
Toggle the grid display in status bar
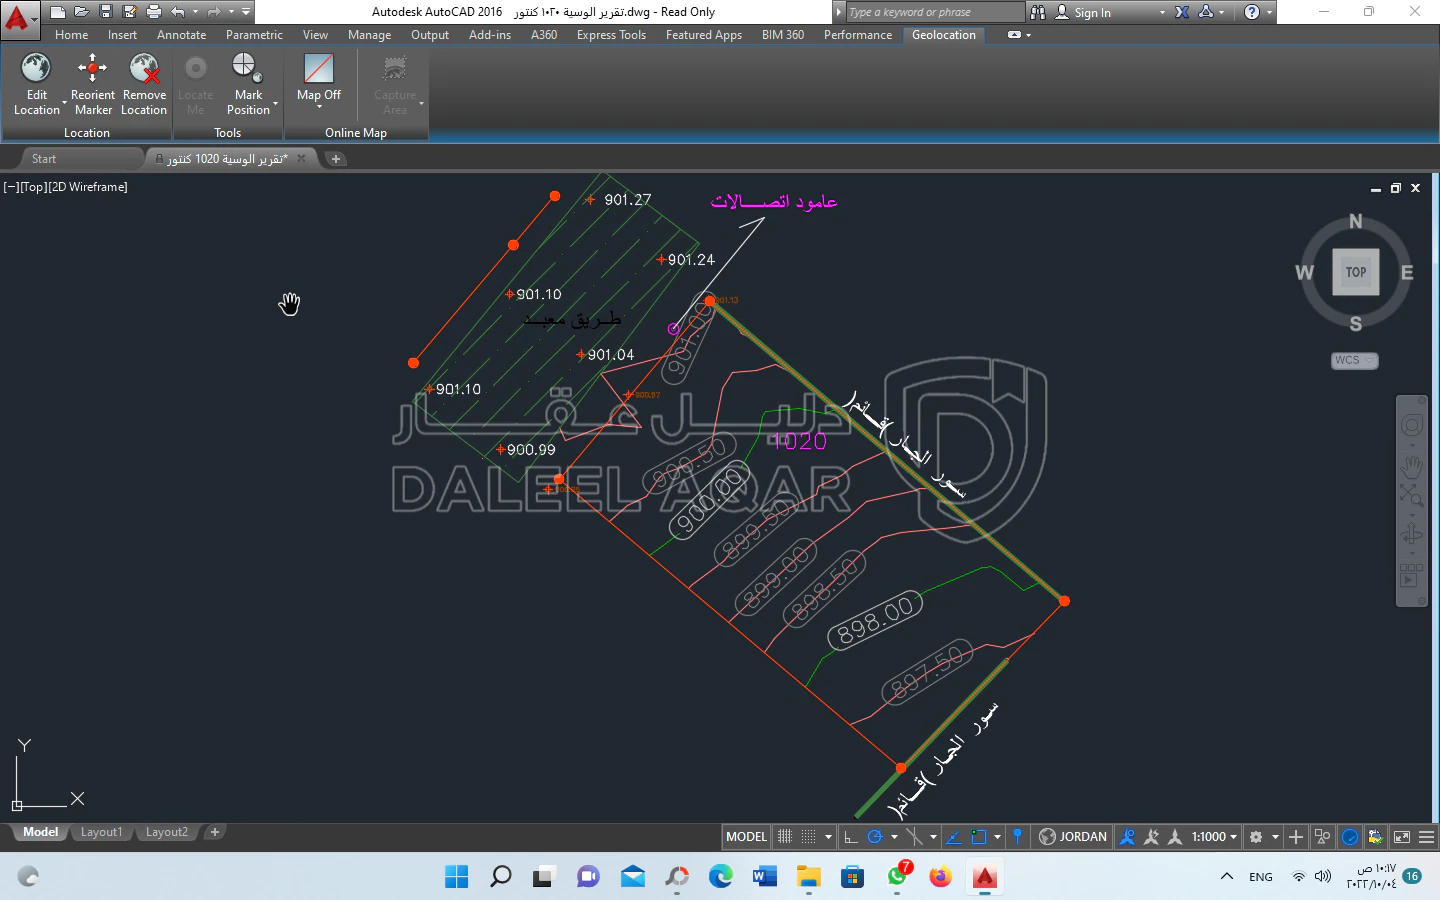click(x=785, y=837)
